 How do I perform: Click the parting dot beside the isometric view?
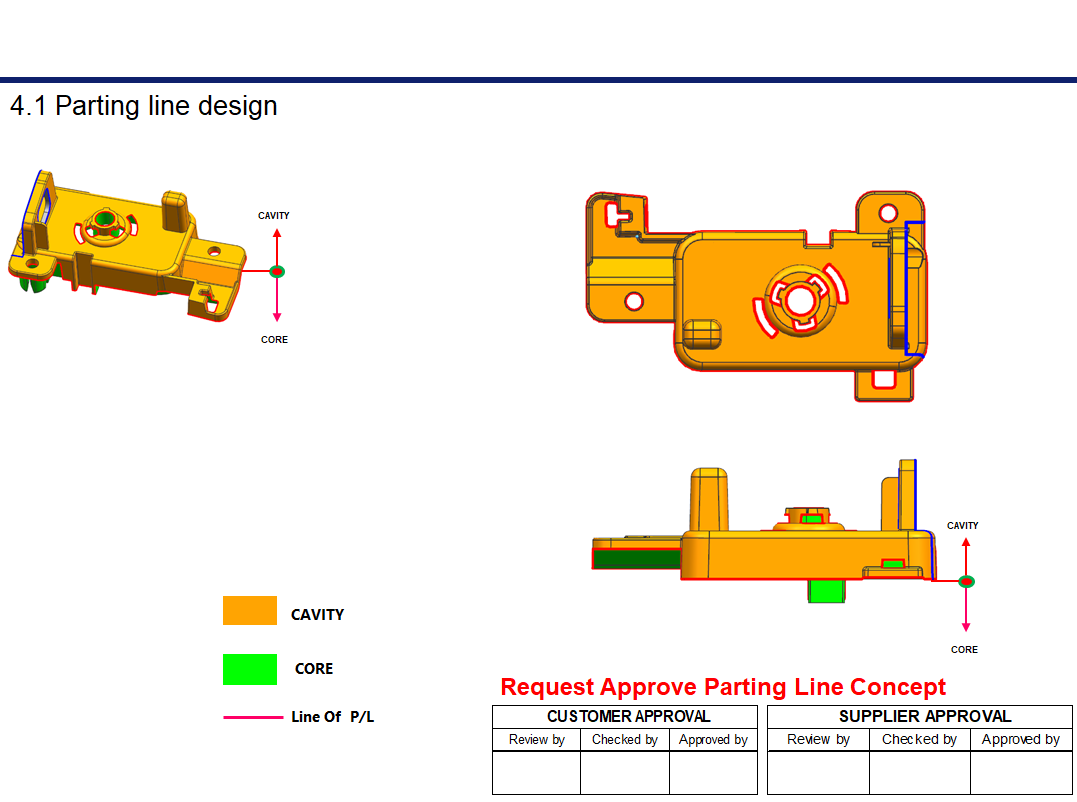(x=277, y=271)
